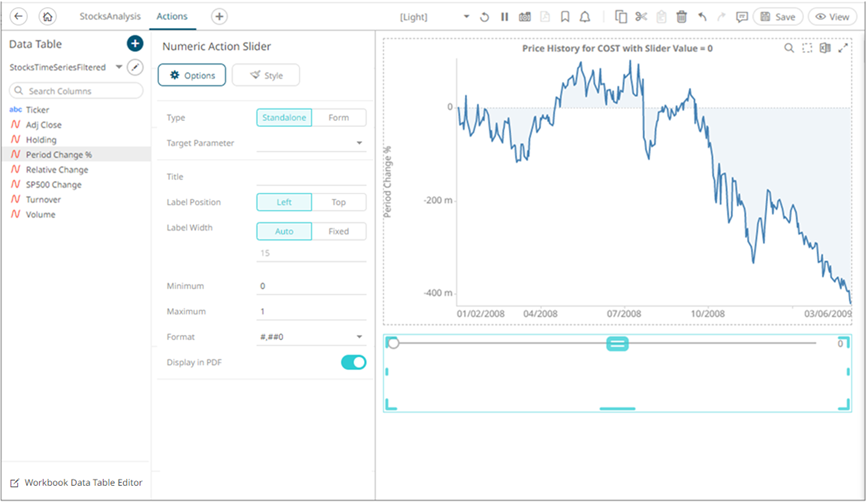867x503 pixels.
Task: Select Form as the slider type
Action: pyautogui.click(x=339, y=118)
